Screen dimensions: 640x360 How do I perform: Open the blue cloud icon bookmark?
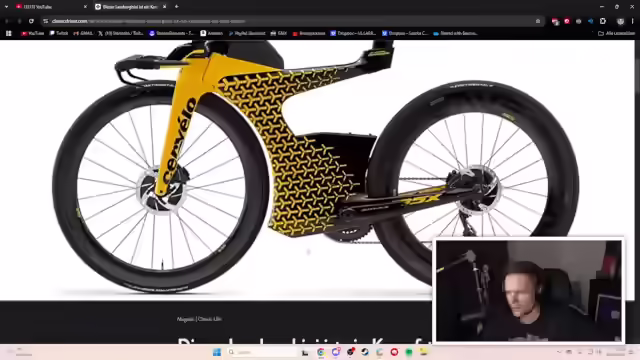pos(456,33)
